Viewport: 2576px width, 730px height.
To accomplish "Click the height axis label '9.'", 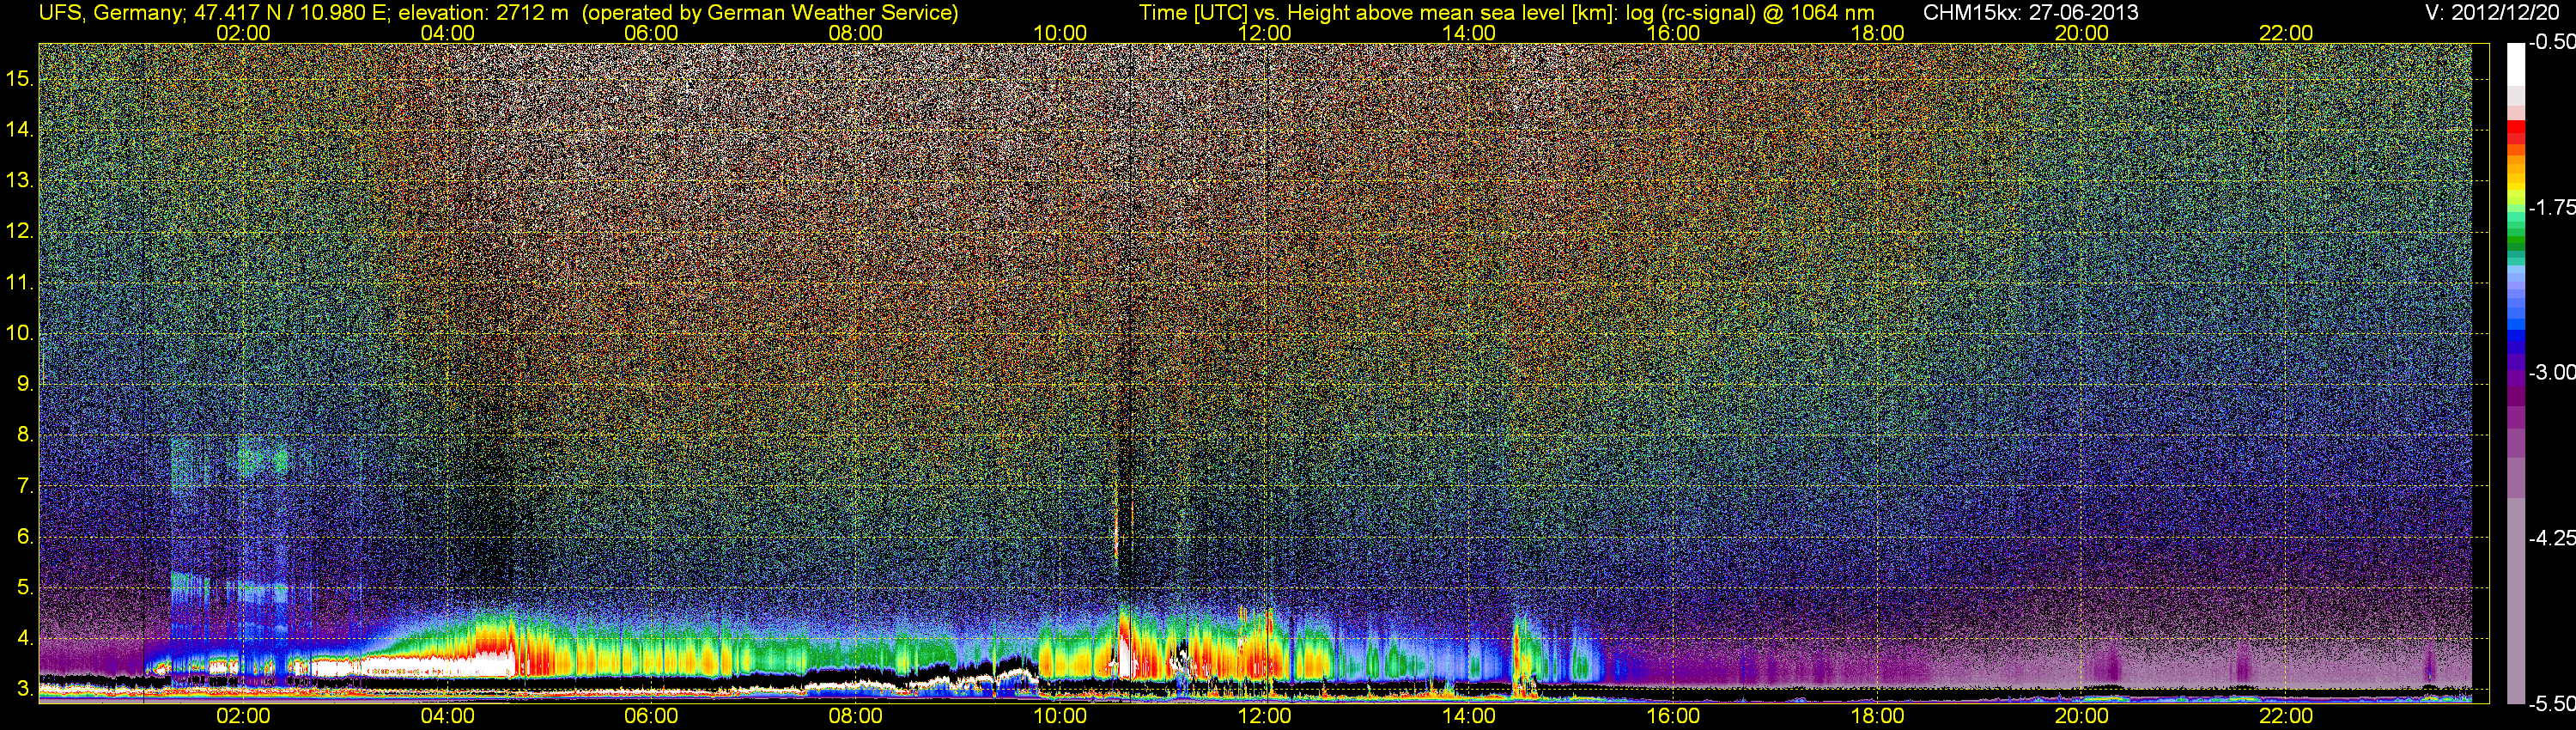I will [x=25, y=384].
